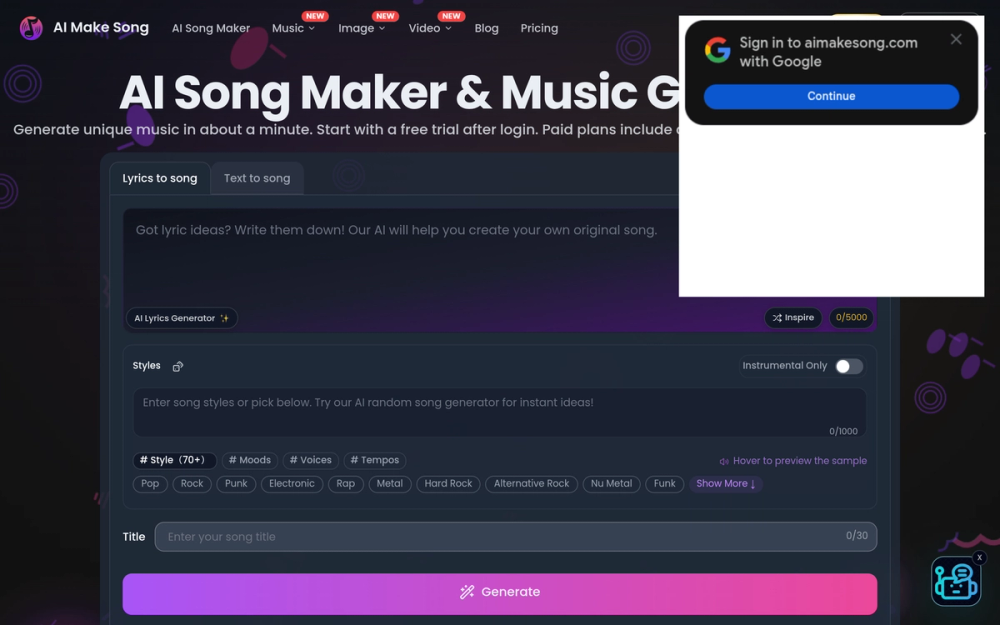Screen dimensions: 1000x625
Task: Switch to the Lyrics to song tab
Action: 159,179
